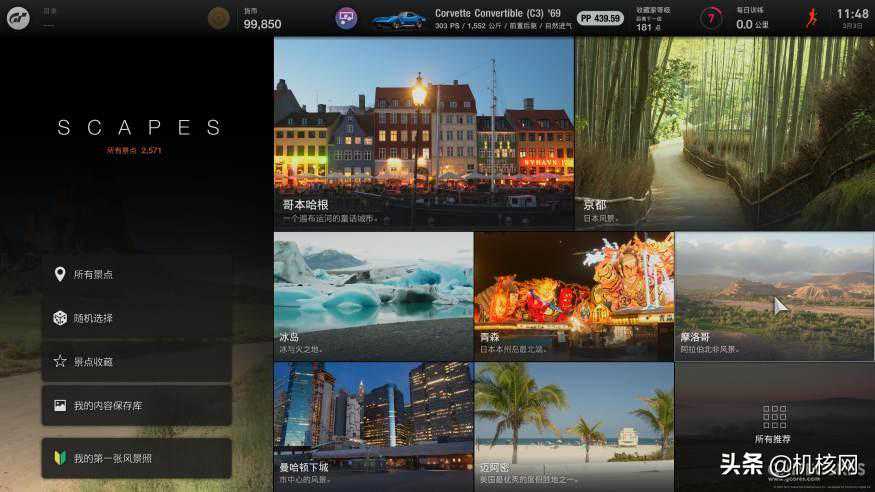875x492 pixels.
Task: Click the dice icon for 随机选择
Action: pyautogui.click(x=60, y=318)
